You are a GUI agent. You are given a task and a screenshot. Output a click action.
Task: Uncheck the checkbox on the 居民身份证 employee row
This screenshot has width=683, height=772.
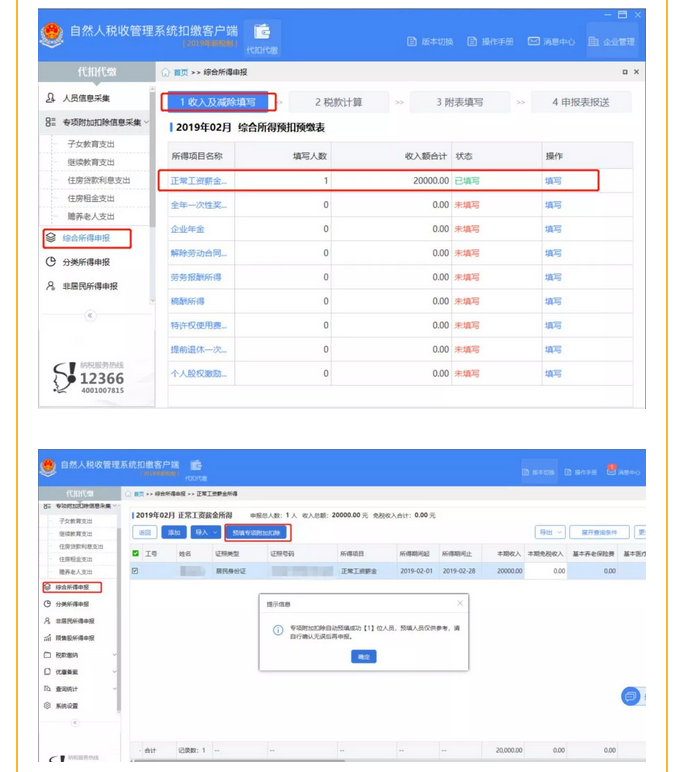pyautogui.click(x=137, y=571)
